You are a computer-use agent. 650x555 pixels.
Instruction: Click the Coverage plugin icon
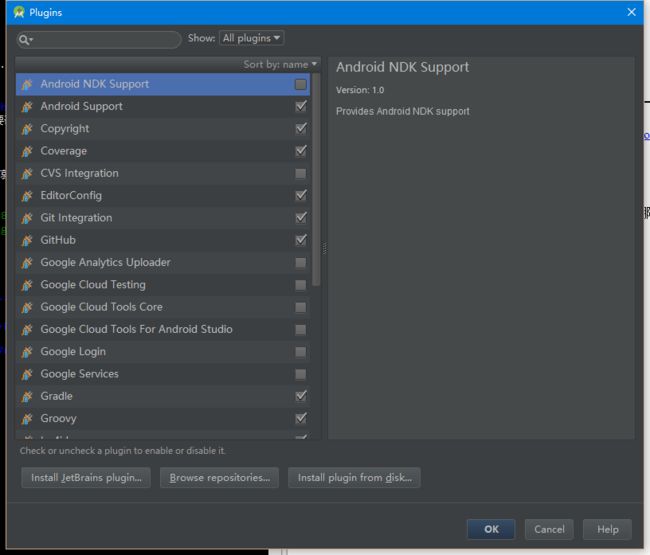tap(27, 151)
